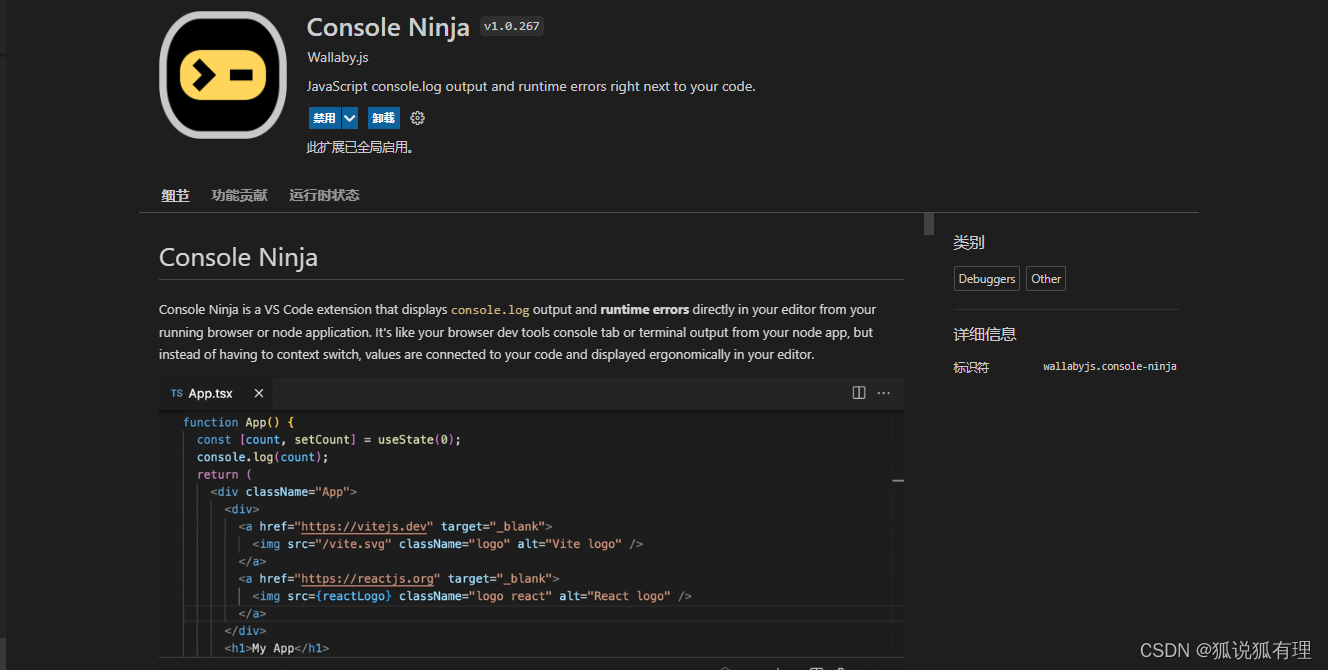Click the Console Ninja title heading
The width and height of the screenshot is (1328, 670).
click(x=388, y=27)
